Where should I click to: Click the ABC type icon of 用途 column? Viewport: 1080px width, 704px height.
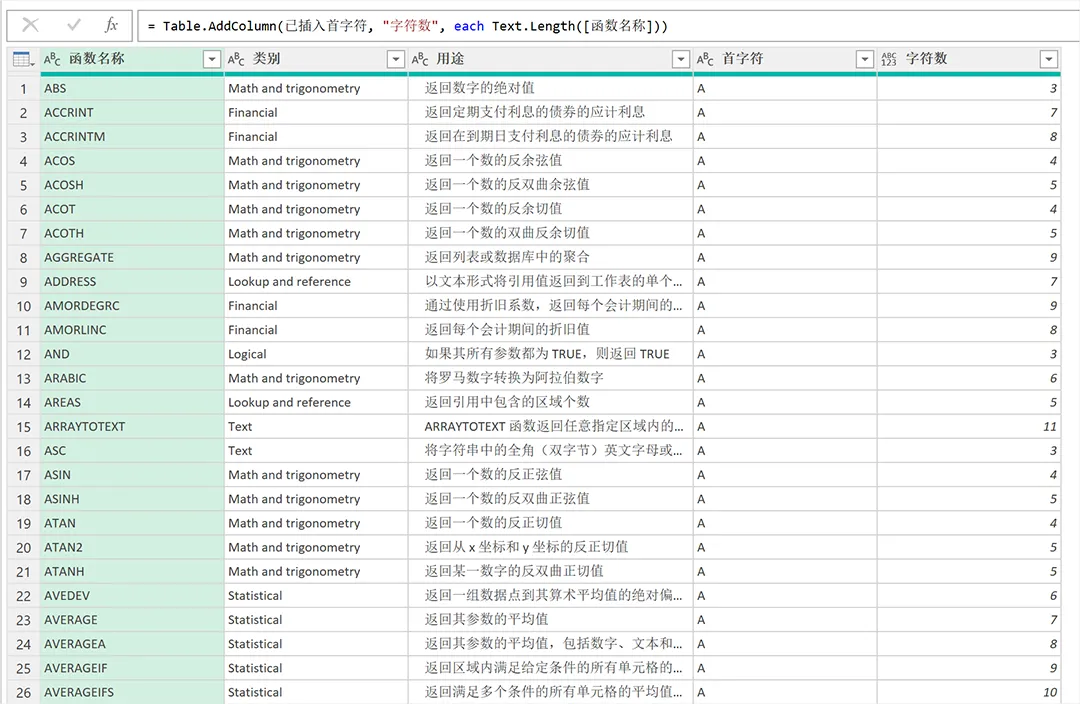pos(420,59)
